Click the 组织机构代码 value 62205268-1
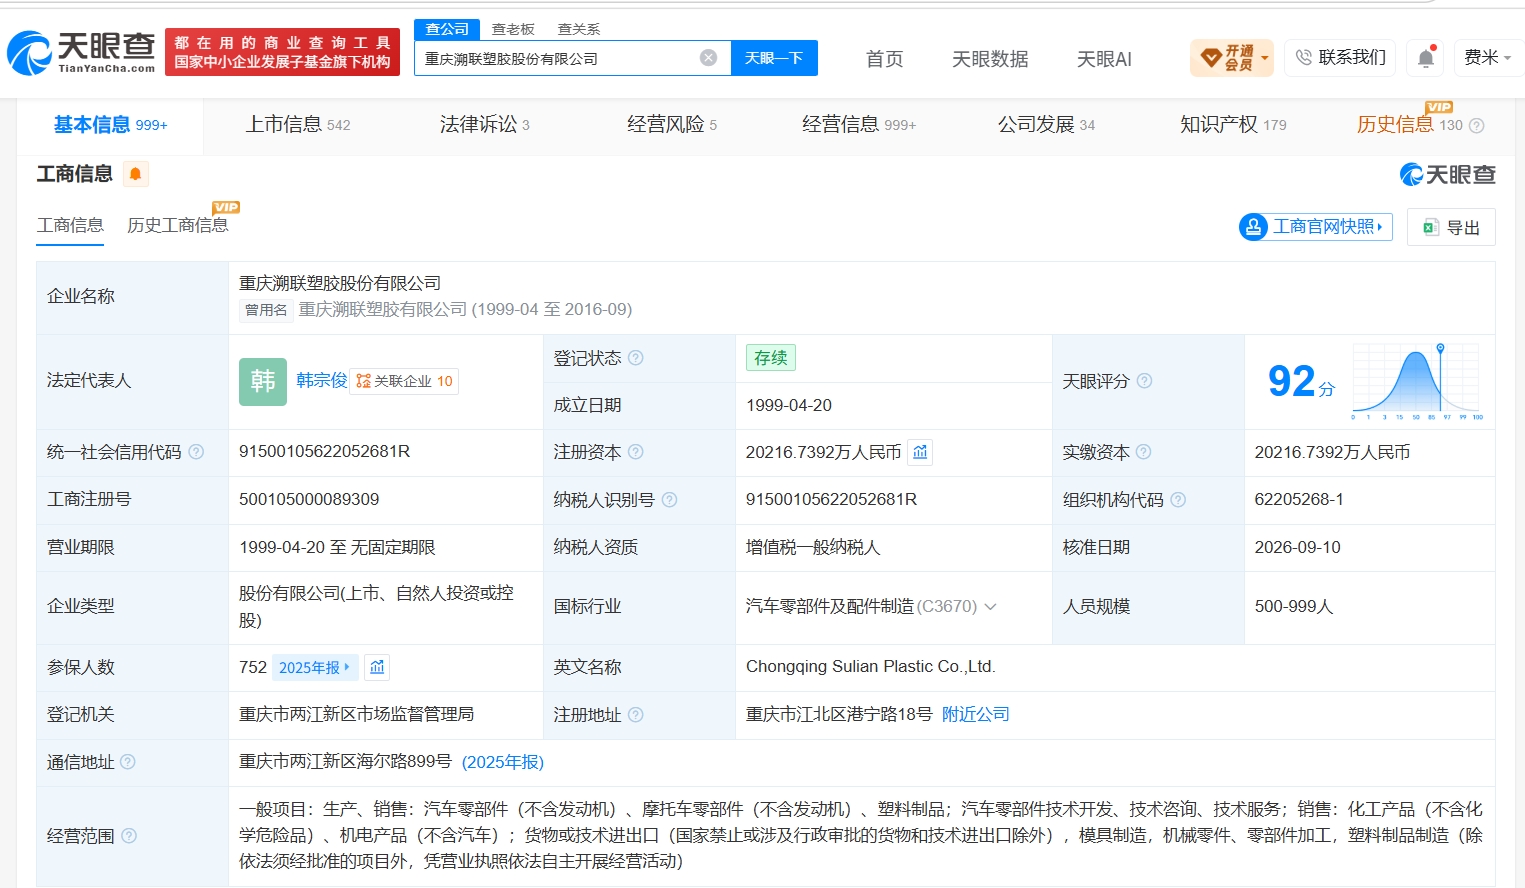Viewport: 1525px width, 888px height. pos(1299,499)
